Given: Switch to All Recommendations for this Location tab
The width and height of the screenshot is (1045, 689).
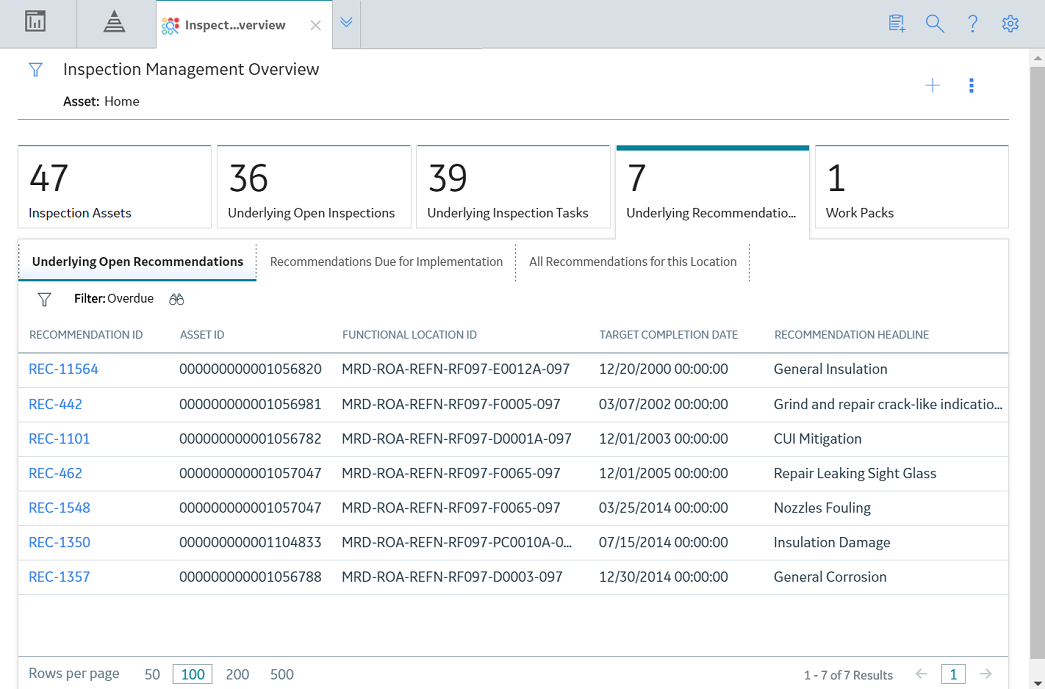Looking at the screenshot, I should coord(632,262).
